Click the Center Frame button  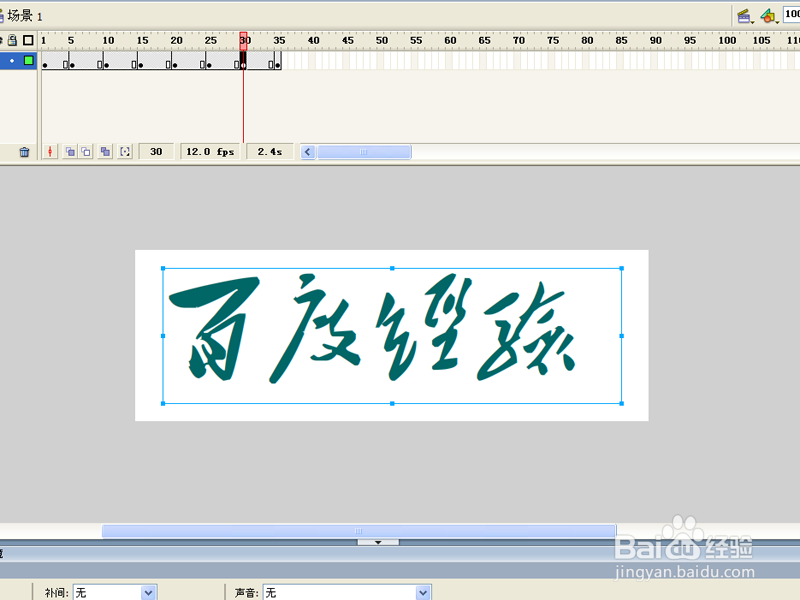click(50, 152)
